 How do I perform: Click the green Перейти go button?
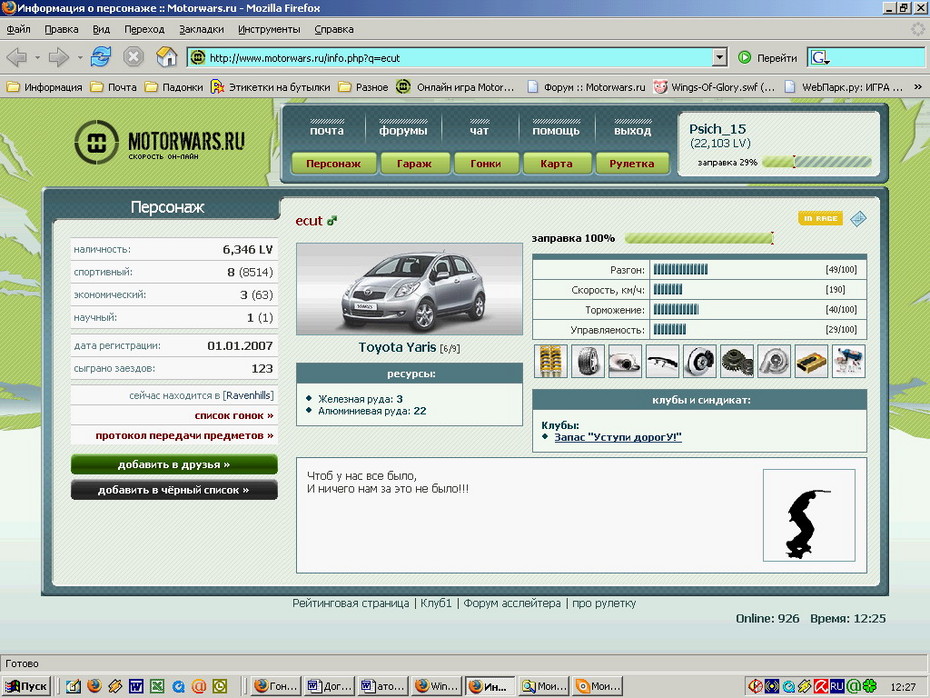click(x=767, y=58)
